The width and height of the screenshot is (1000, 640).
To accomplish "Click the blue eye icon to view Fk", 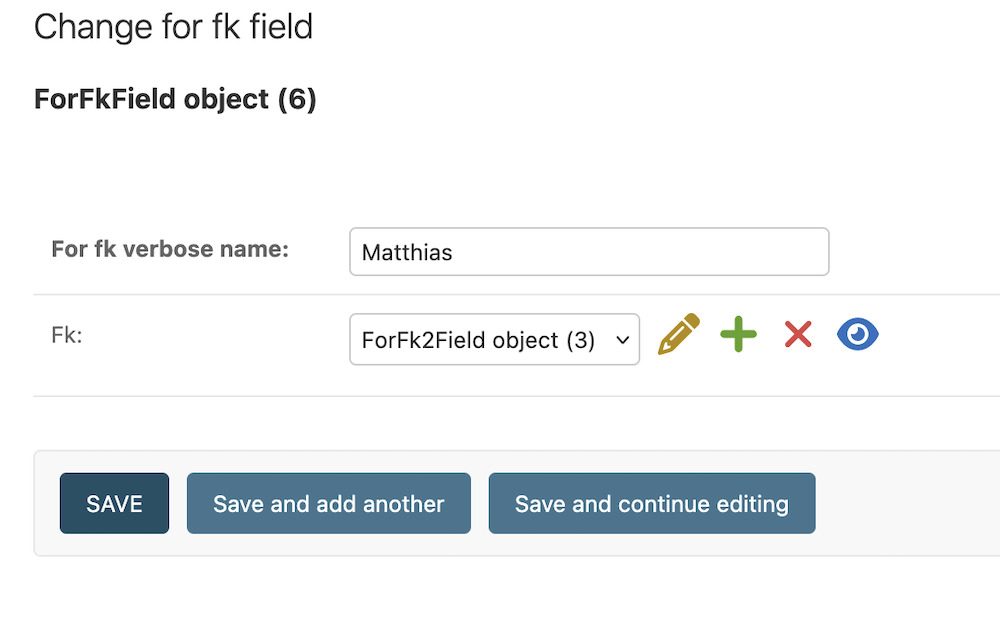I will pos(858,334).
